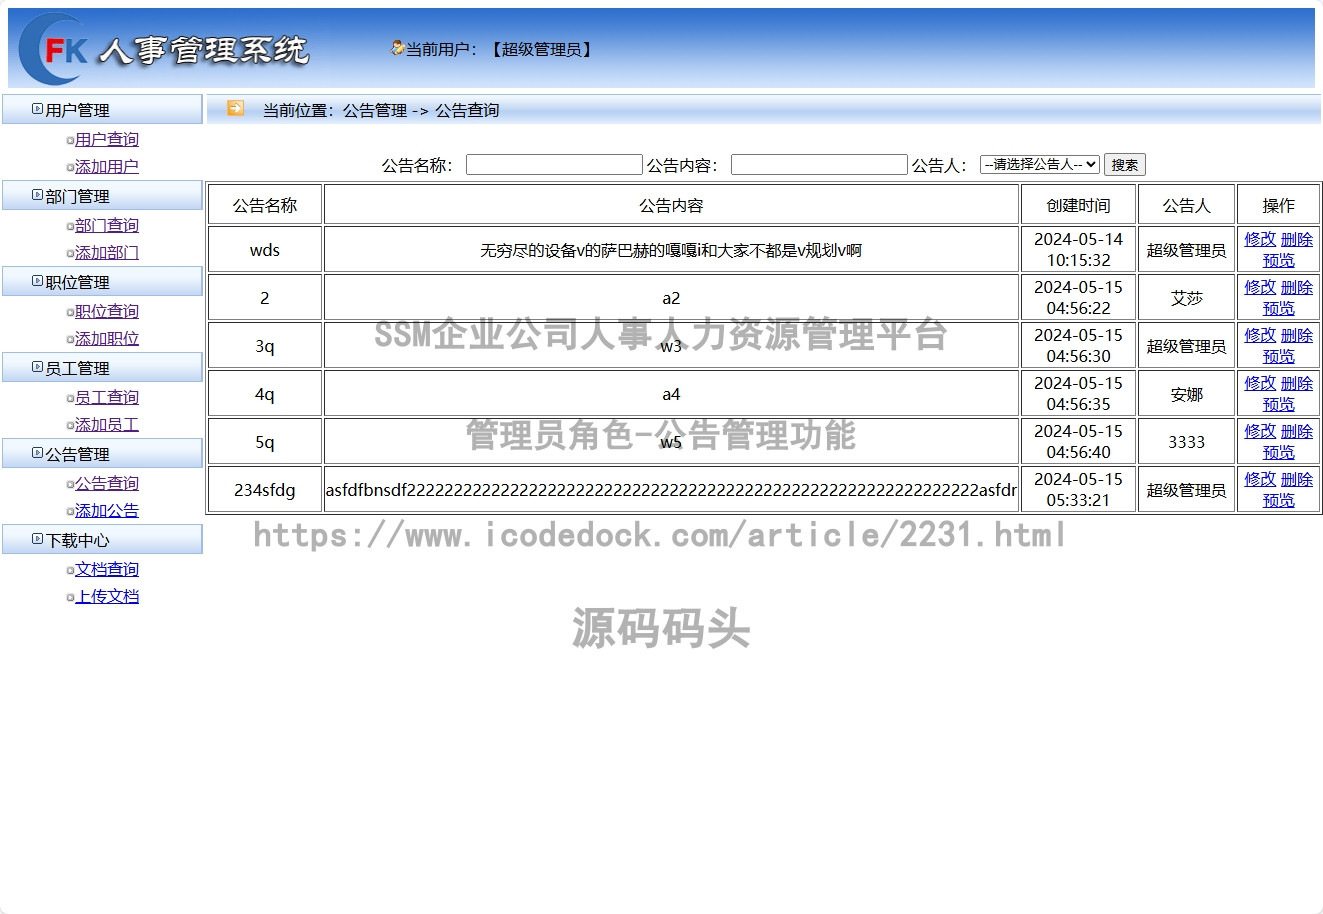
Task: Click 修改 for the 234sfdg announcement
Action: 1260,479
